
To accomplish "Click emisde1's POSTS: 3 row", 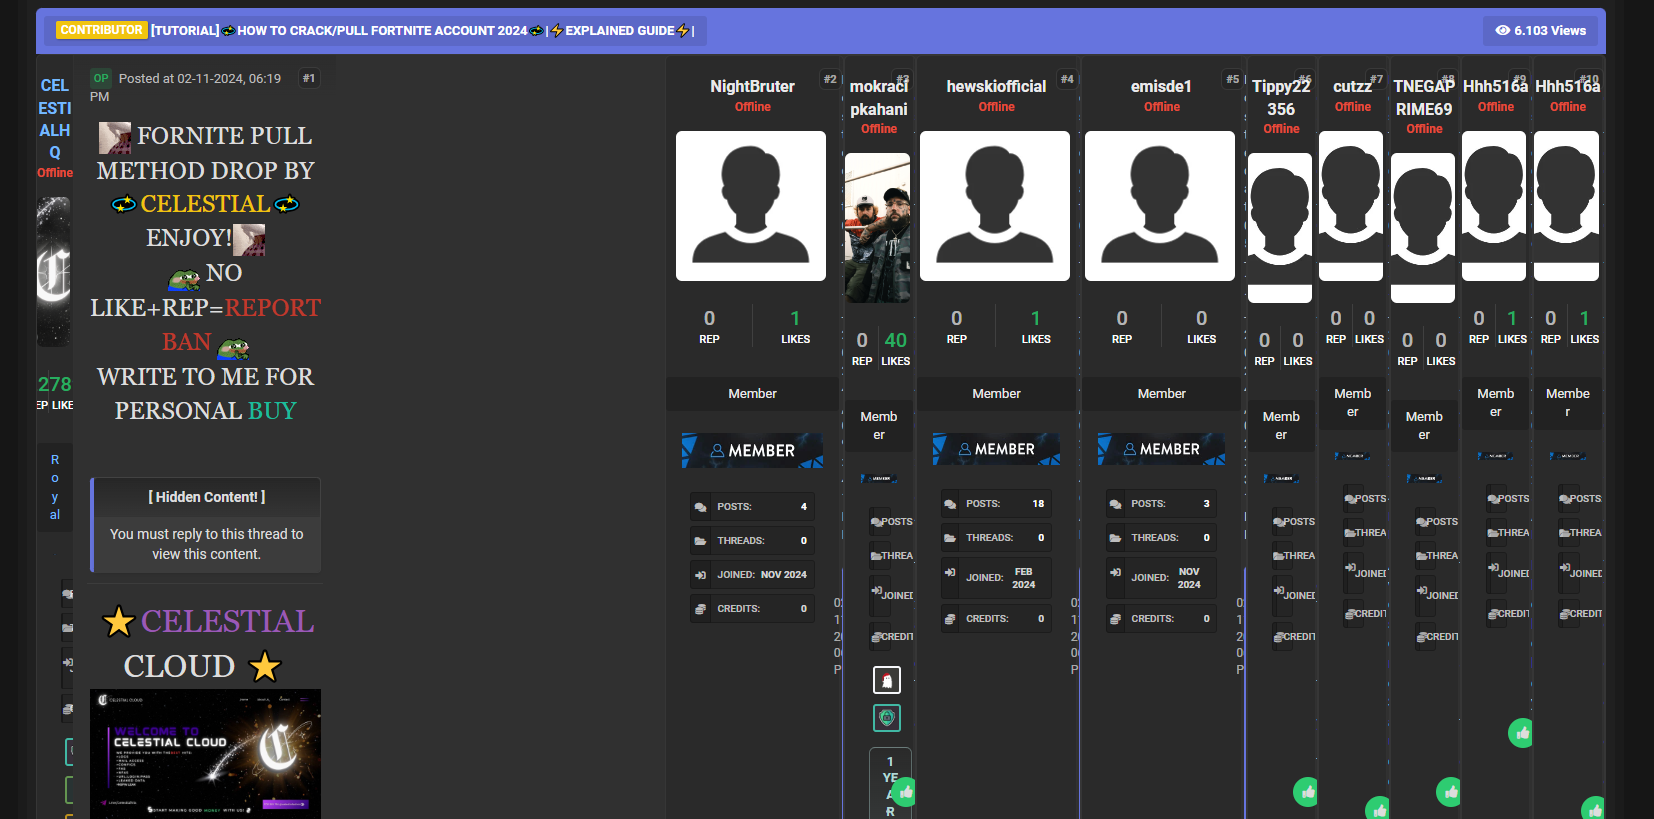I will coord(1161,504).
